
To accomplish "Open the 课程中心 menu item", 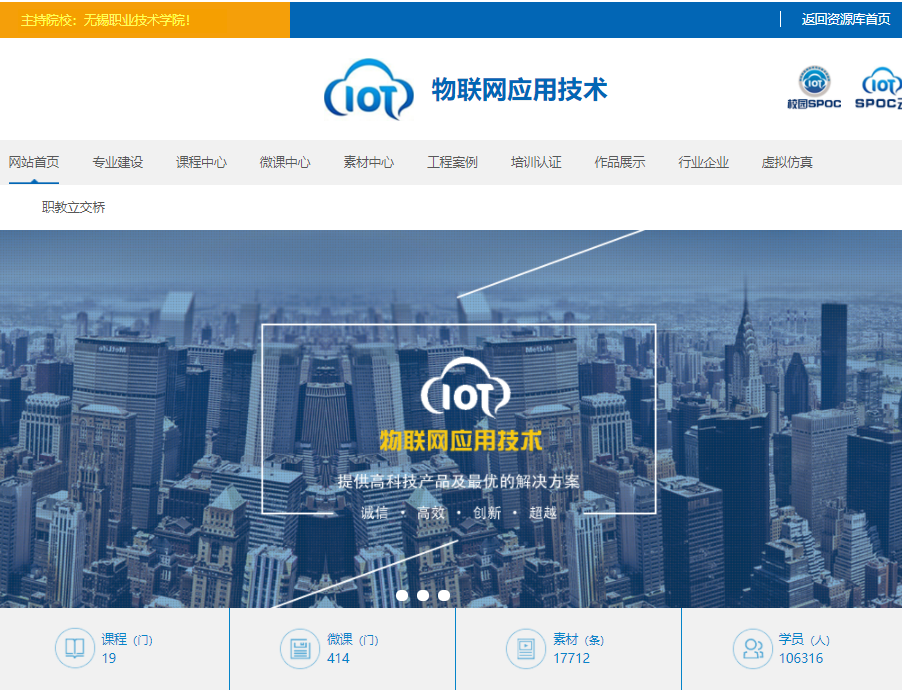I will point(201,162).
